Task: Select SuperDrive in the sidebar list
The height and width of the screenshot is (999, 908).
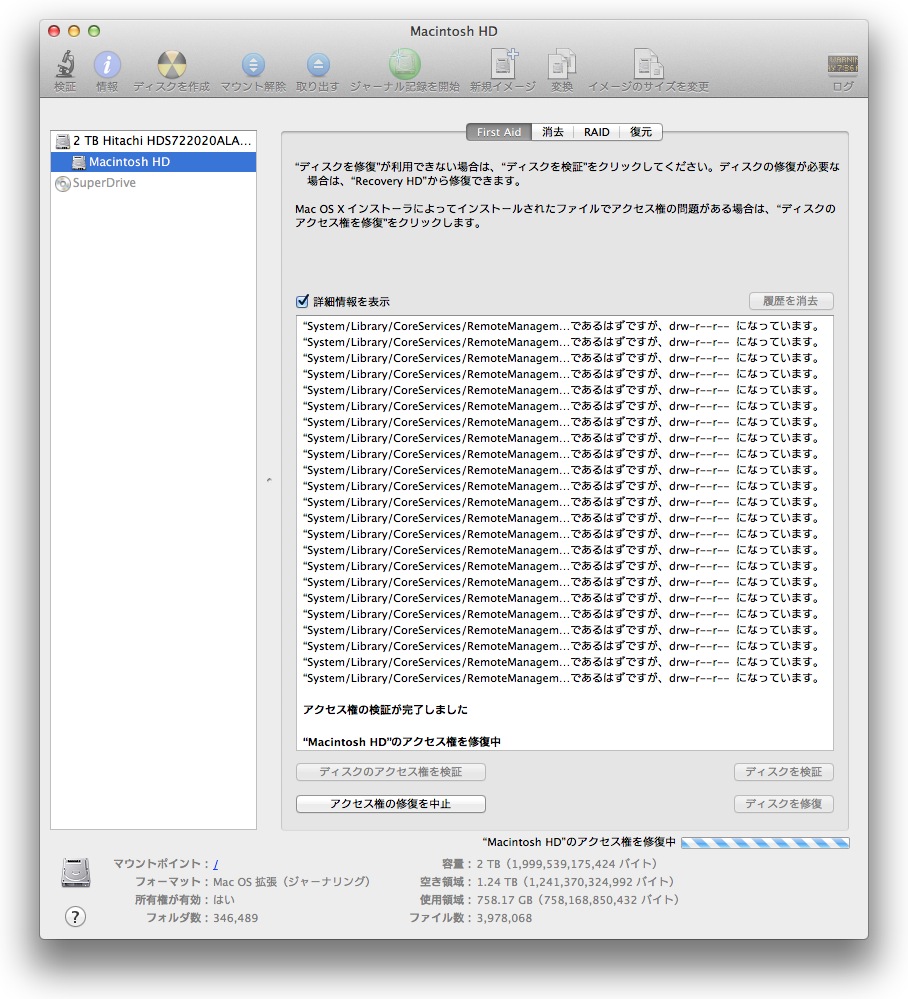Action: click(103, 183)
